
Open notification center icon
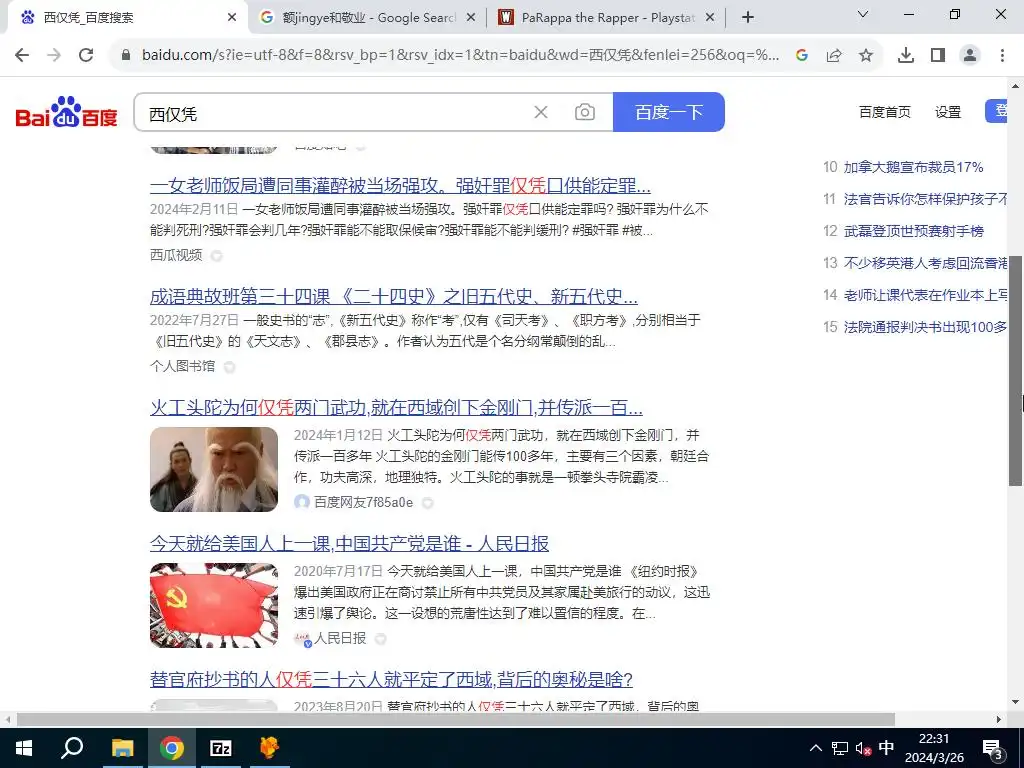[x=993, y=749]
